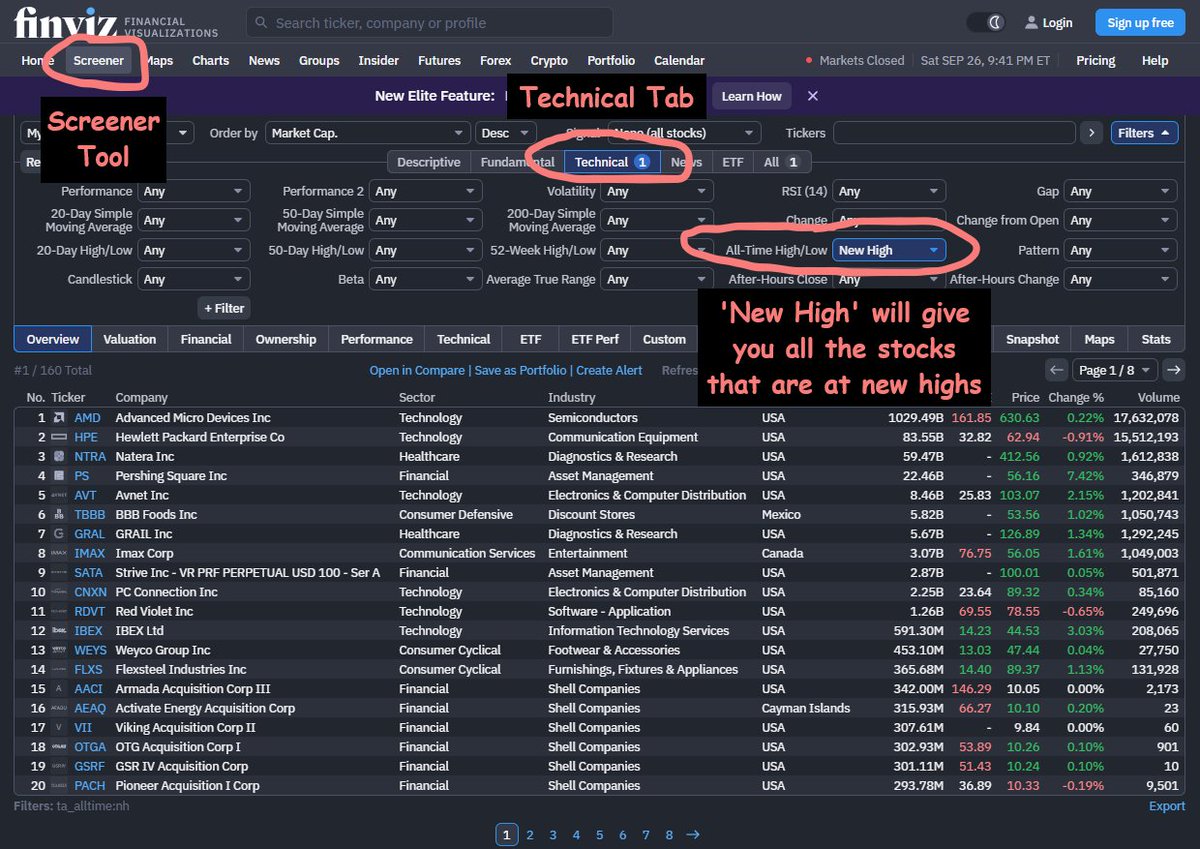Sort by the Volume column header
The image size is (1200, 849).
pyautogui.click(x=1157, y=397)
